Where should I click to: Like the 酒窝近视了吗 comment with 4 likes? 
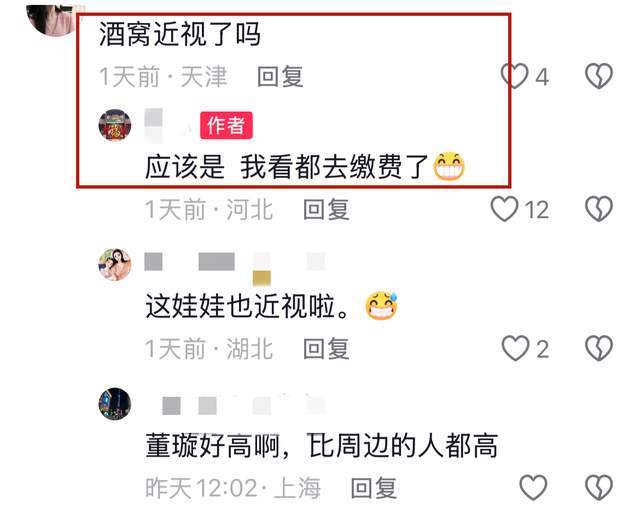click(x=514, y=76)
